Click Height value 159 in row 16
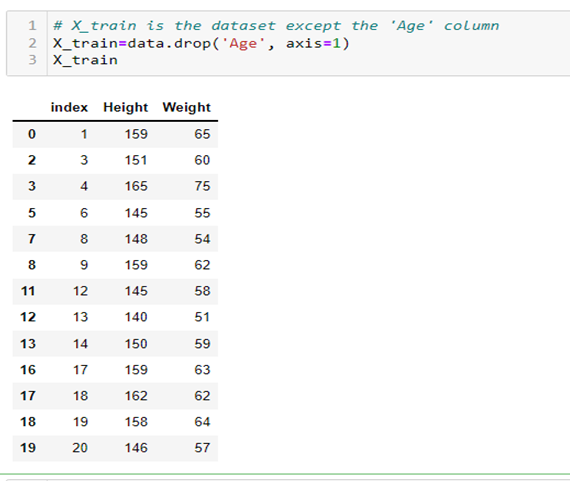The image size is (570, 483). [136, 370]
